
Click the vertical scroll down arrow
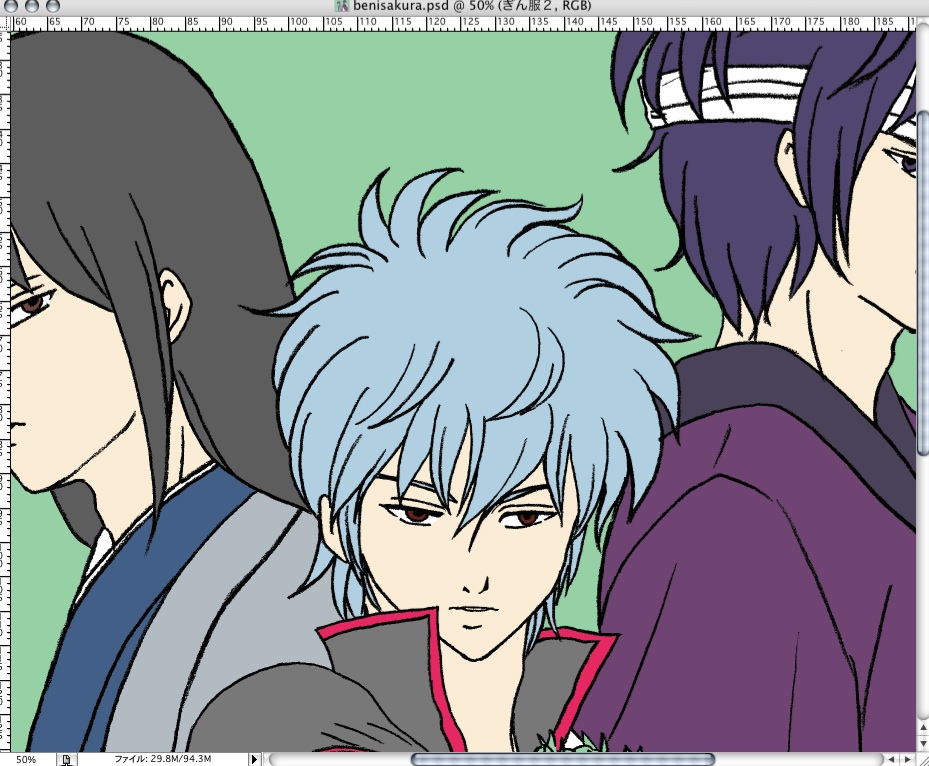coord(923,742)
